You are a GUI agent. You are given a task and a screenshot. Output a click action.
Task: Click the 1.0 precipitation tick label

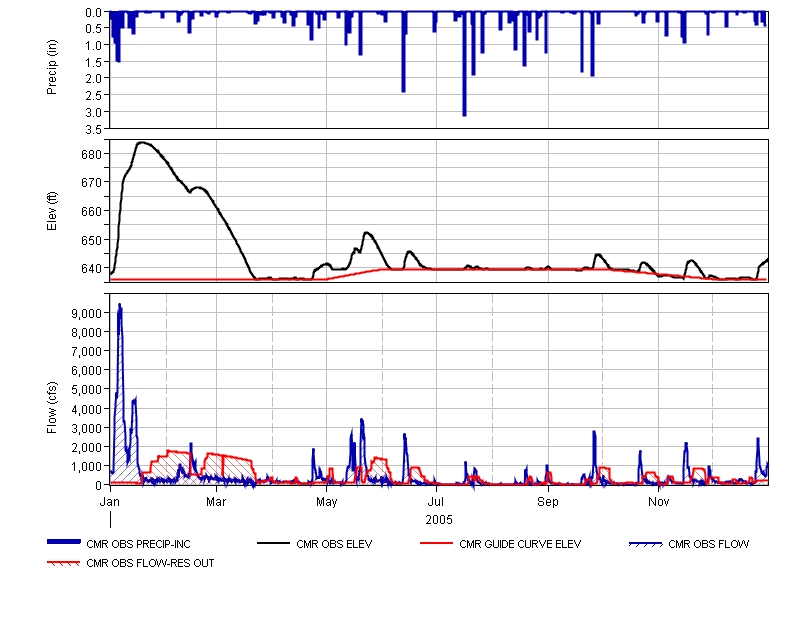click(x=93, y=45)
